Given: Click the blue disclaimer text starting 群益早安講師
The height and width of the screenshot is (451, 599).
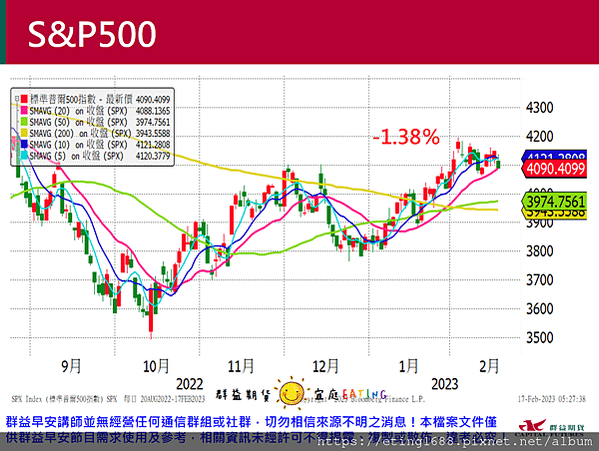Looking at the screenshot, I should click(256, 430).
